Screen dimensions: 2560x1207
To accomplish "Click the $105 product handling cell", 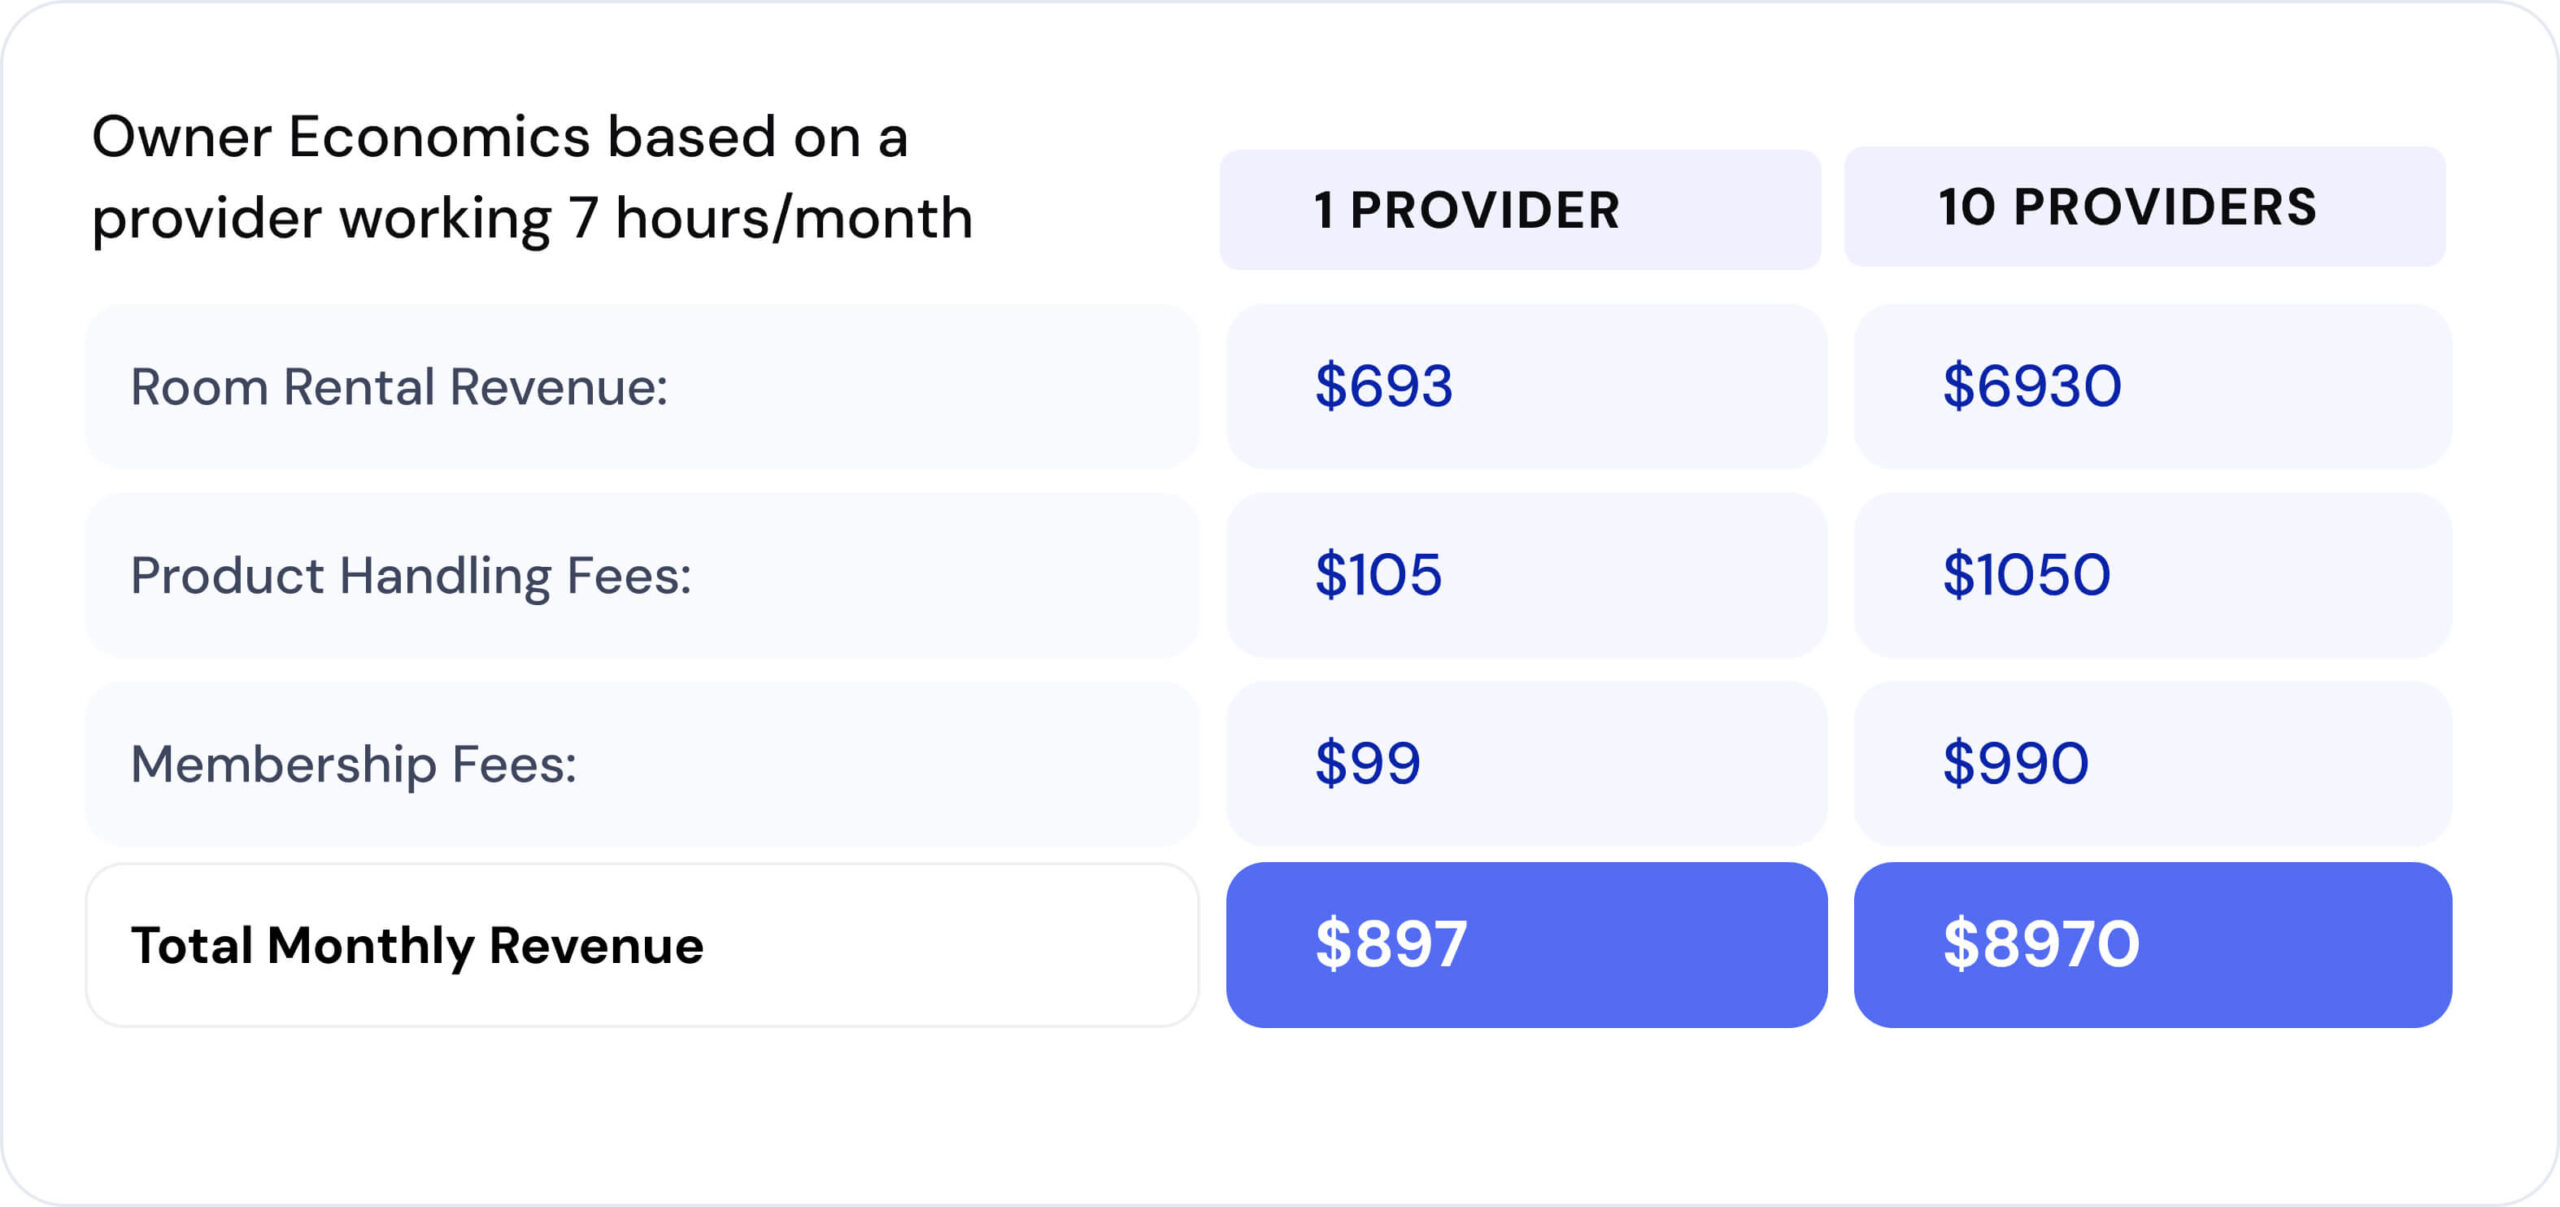I will point(1527,575).
